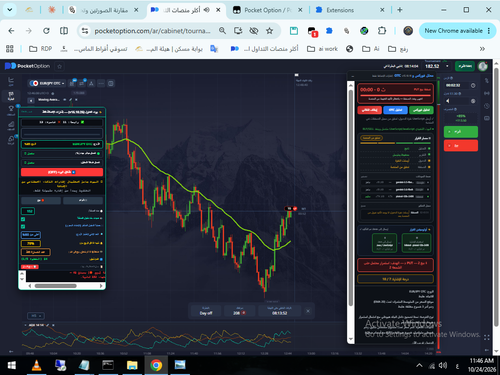This screenshot has height=375, width=500.
Task: Click the red button in right analysis panel
Action: coord(369,110)
